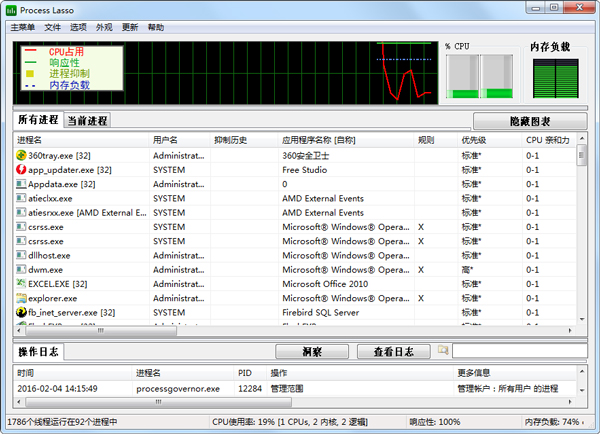600x434 pixels.
Task: Sort by the 优先级 column header
Action: click(473, 140)
